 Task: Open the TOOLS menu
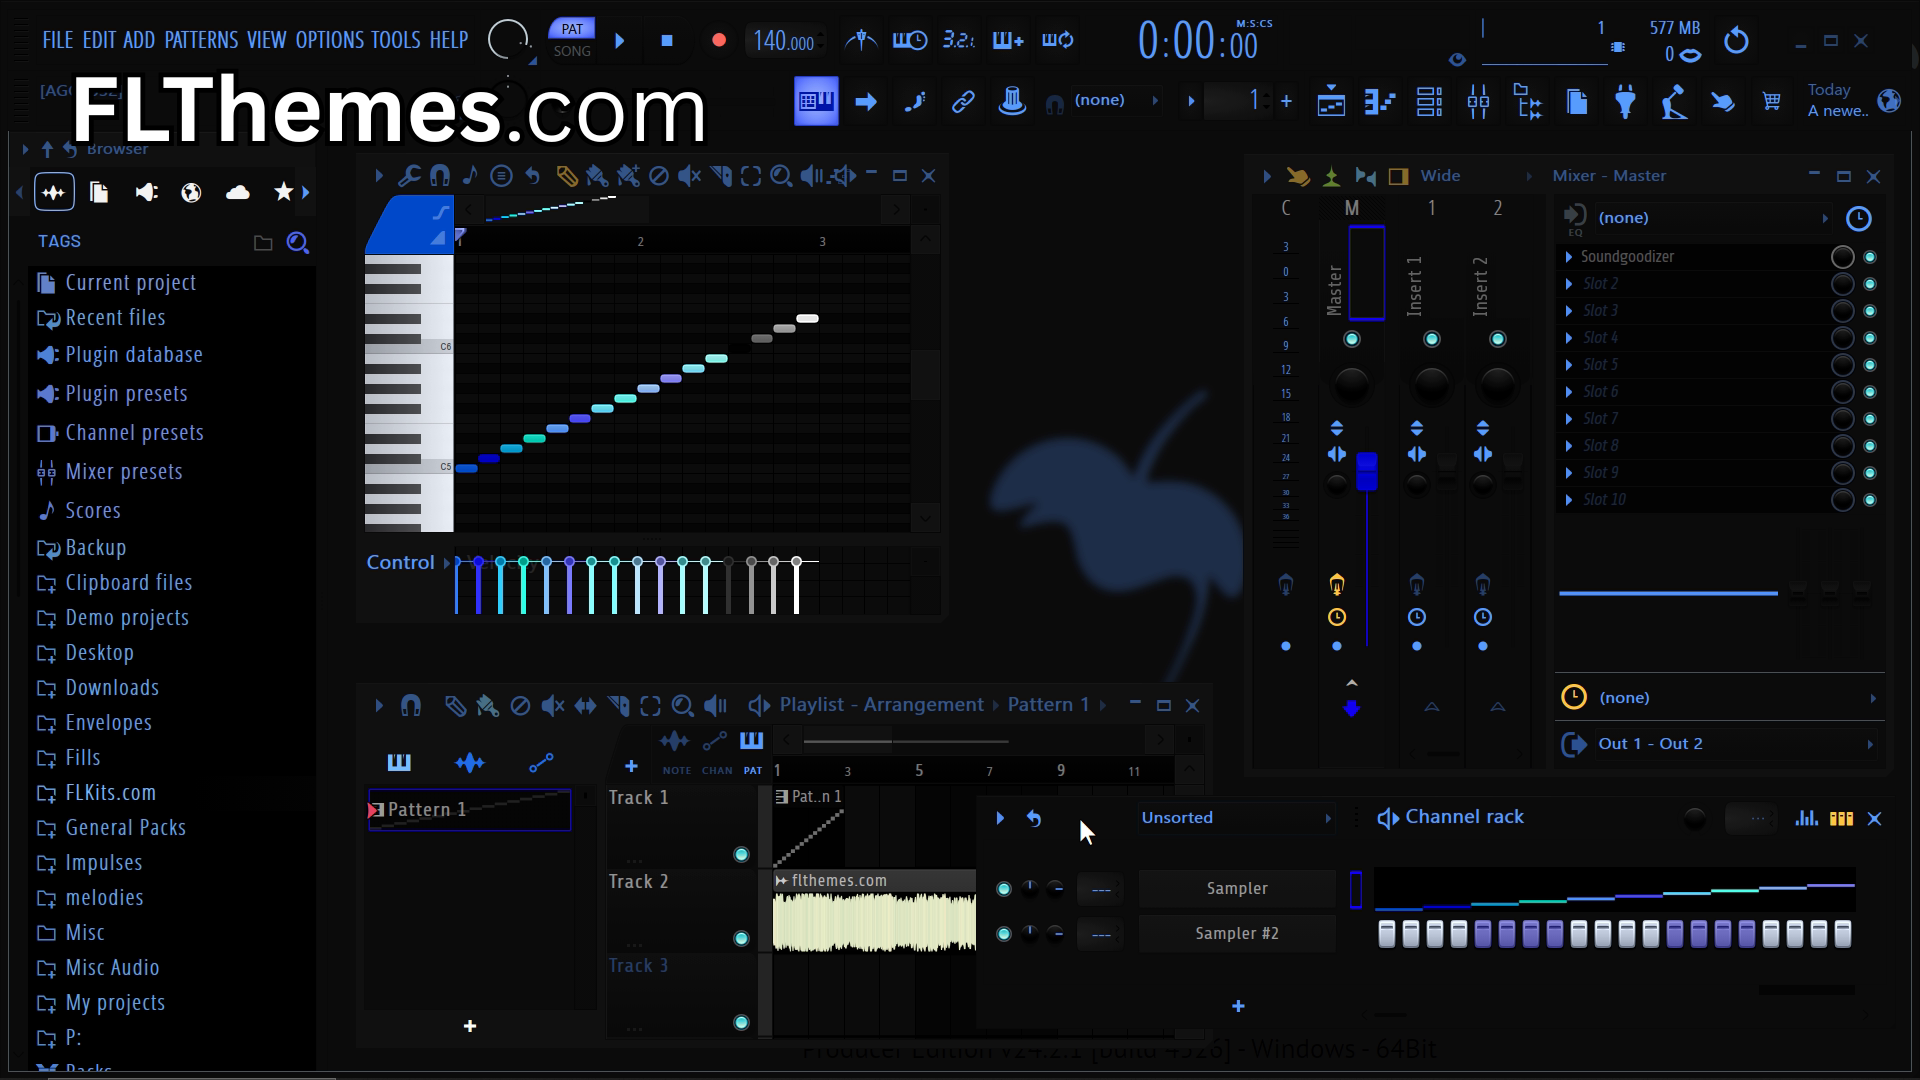(395, 40)
